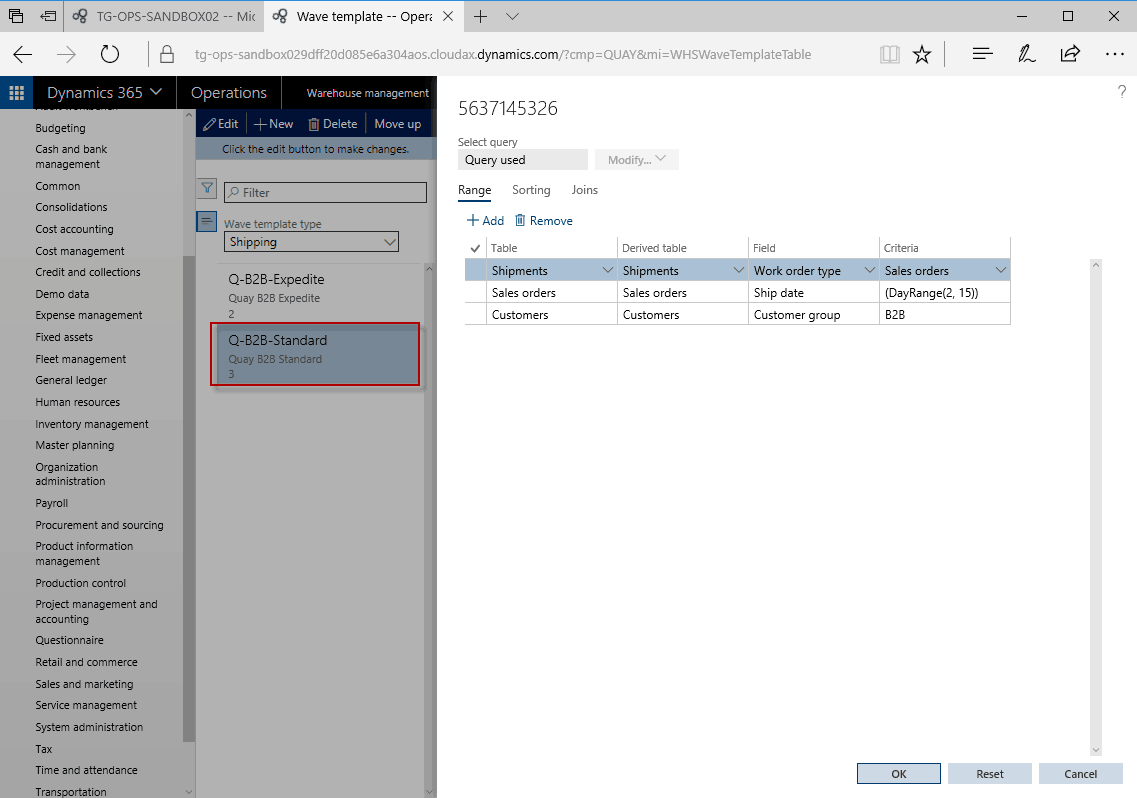Open the help question mark
The height and width of the screenshot is (798, 1137).
click(x=1122, y=91)
